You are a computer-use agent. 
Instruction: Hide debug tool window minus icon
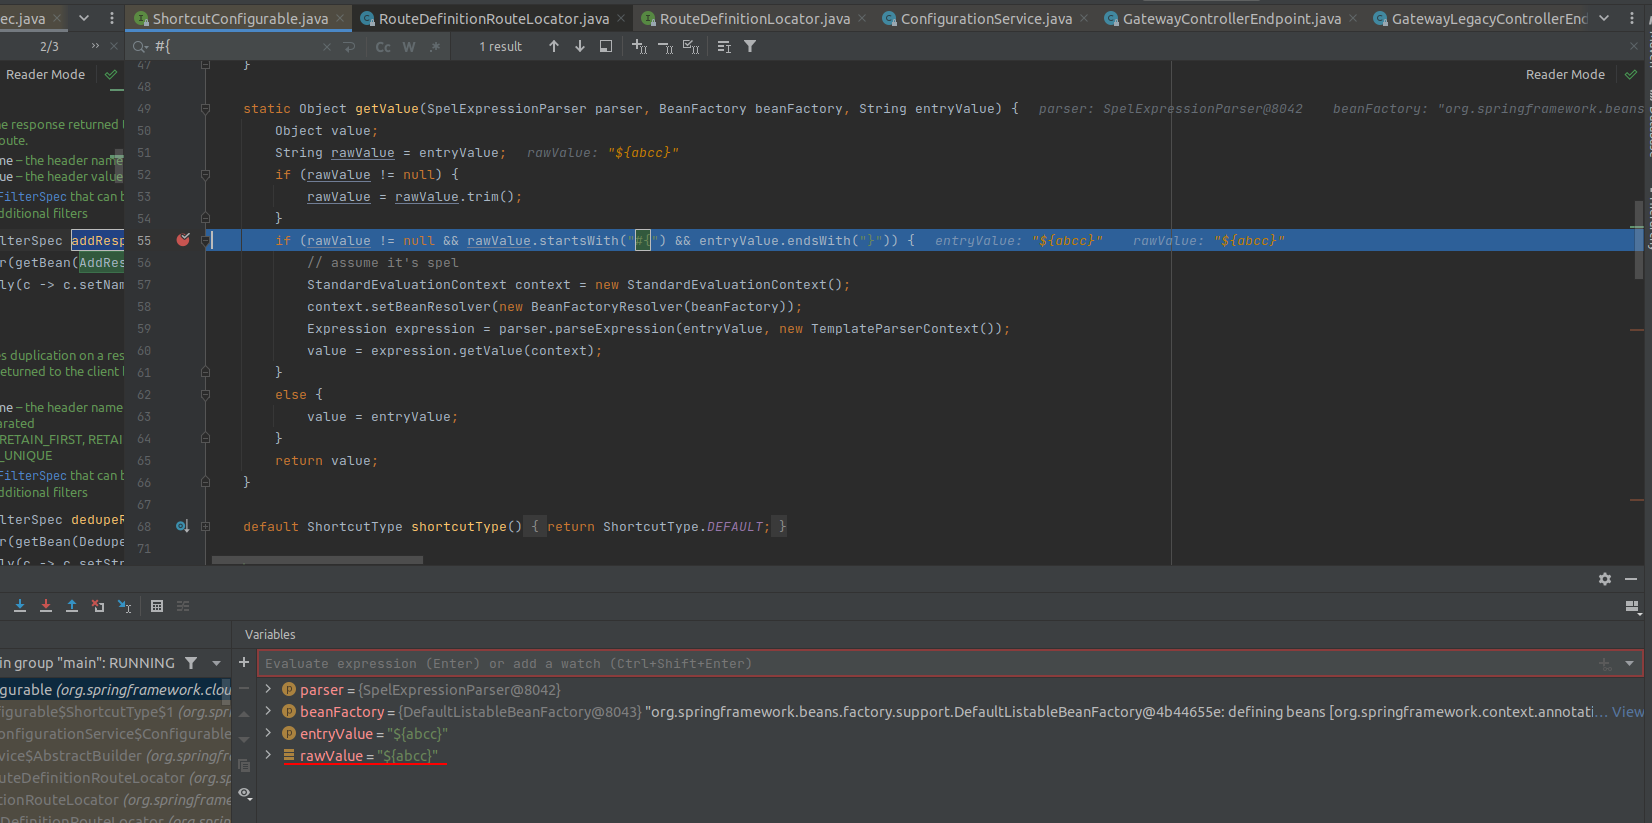[1631, 579]
